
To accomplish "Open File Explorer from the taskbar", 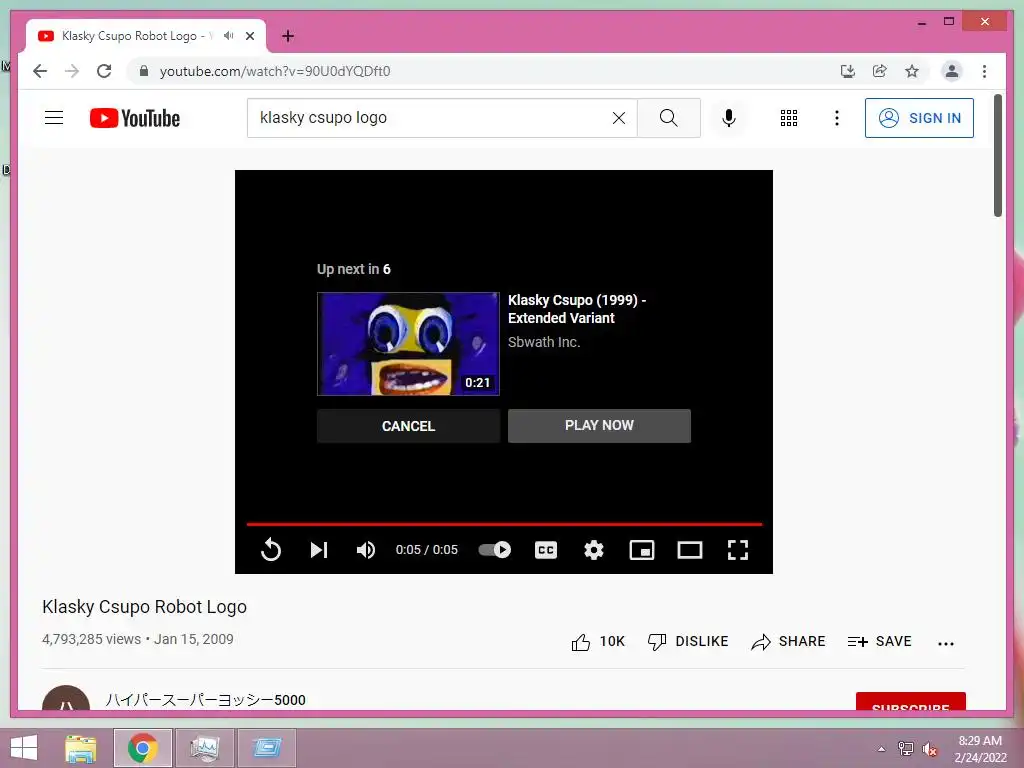I will tap(80, 748).
